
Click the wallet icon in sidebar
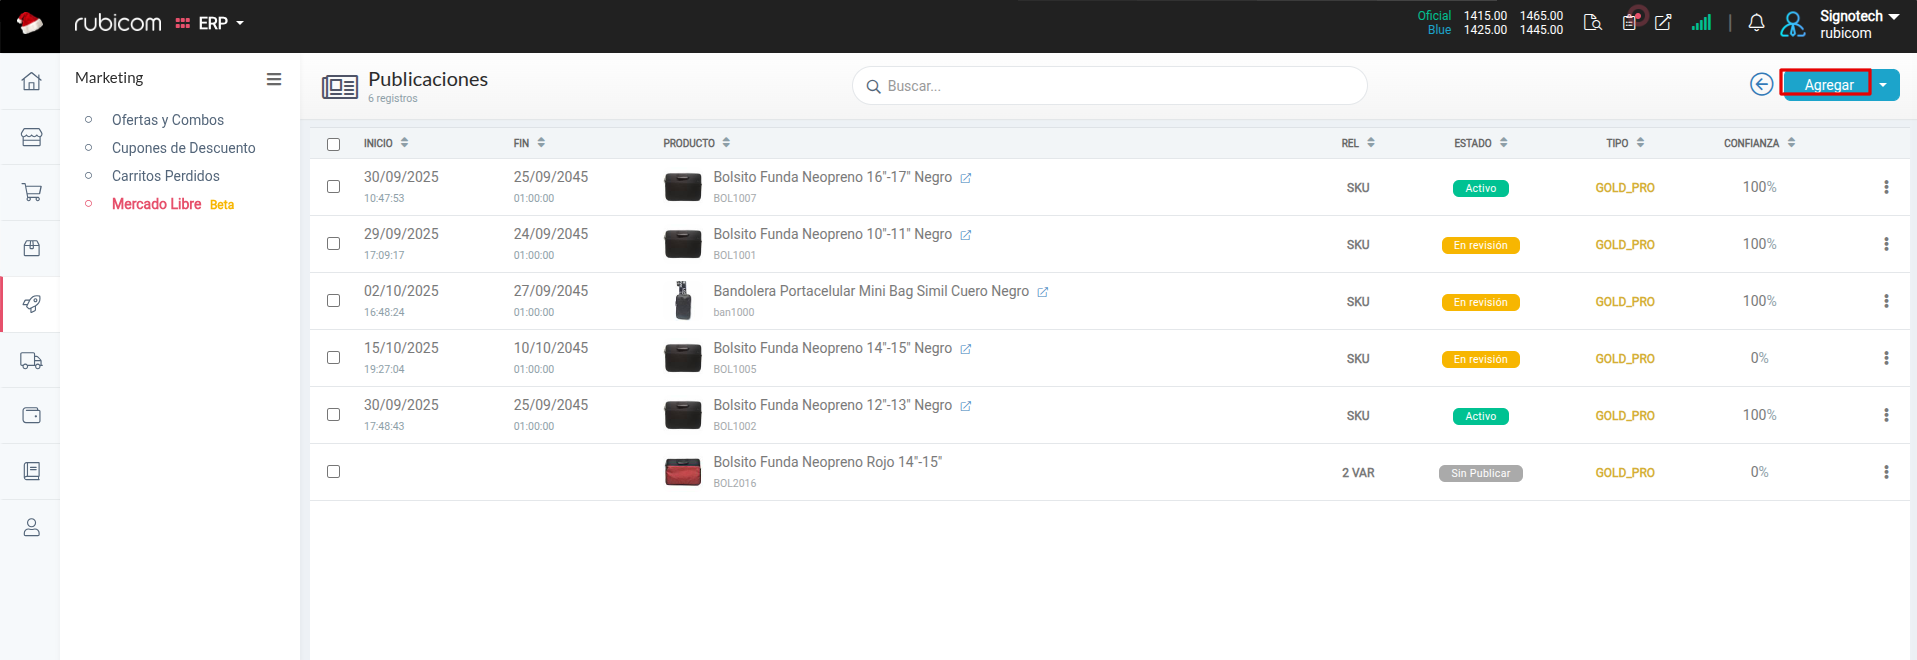pyautogui.click(x=31, y=415)
